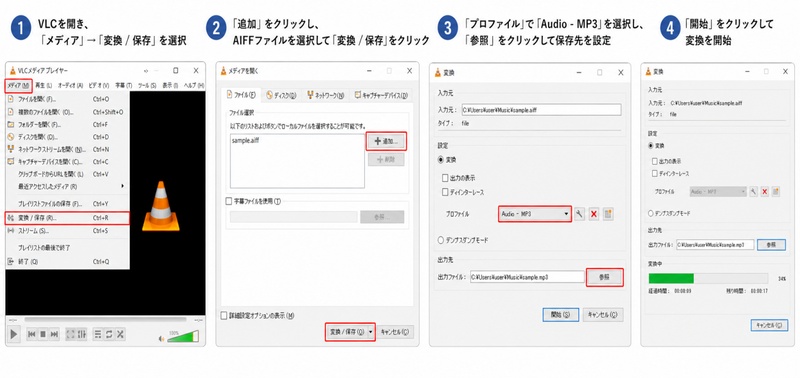Select 終了 (Q) menu entry
The image size is (800, 378).
pyautogui.click(x=67, y=262)
